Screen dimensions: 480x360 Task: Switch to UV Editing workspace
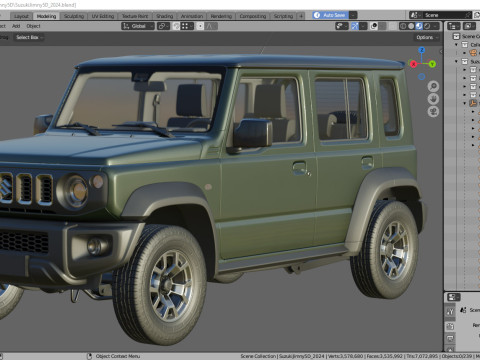point(103,16)
